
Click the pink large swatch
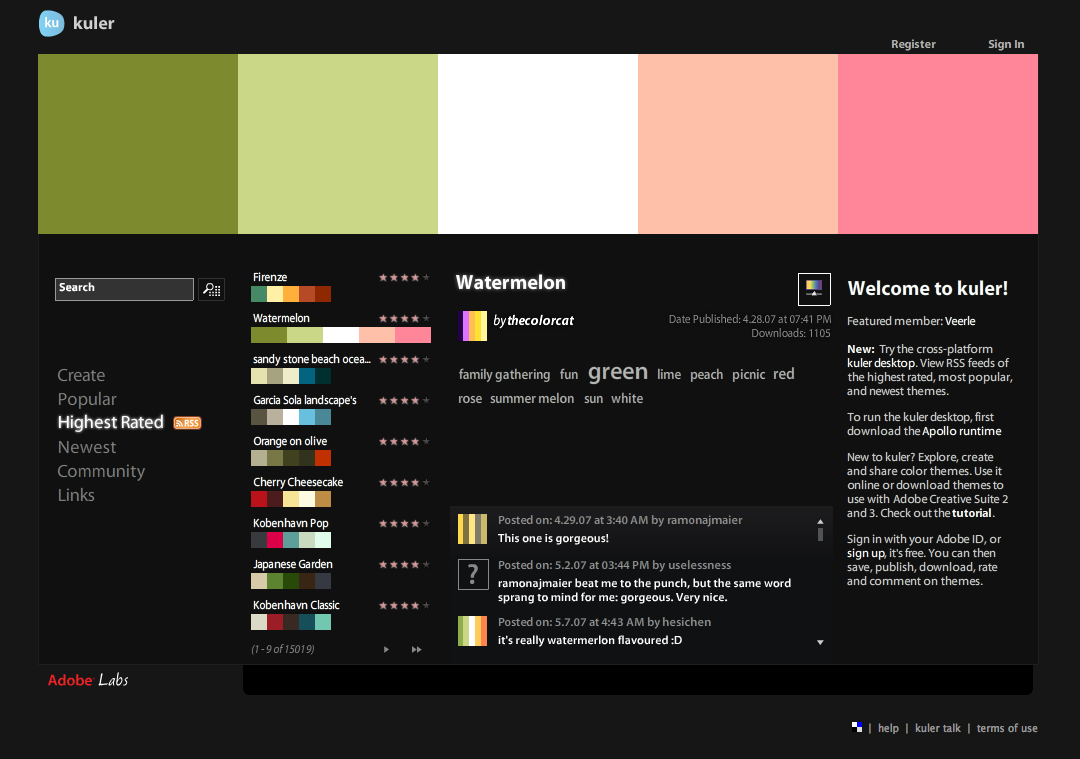938,144
